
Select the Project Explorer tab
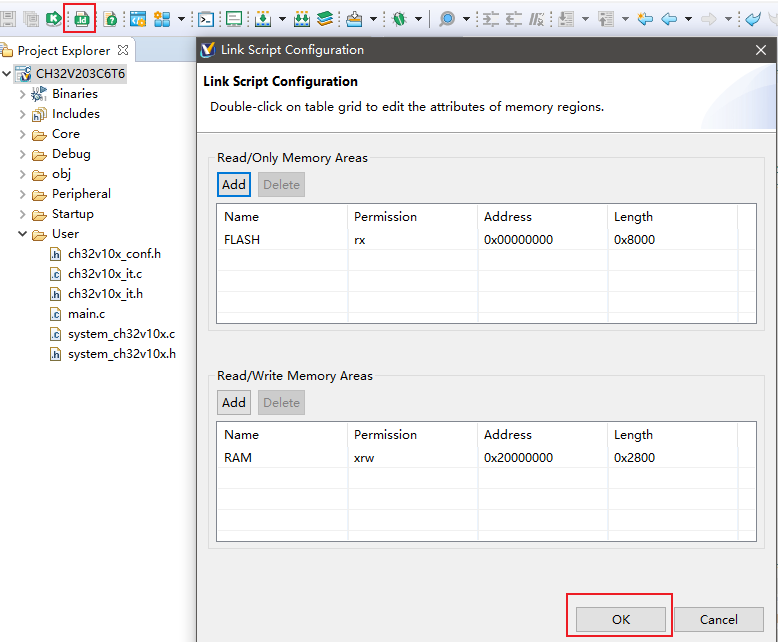click(65, 51)
